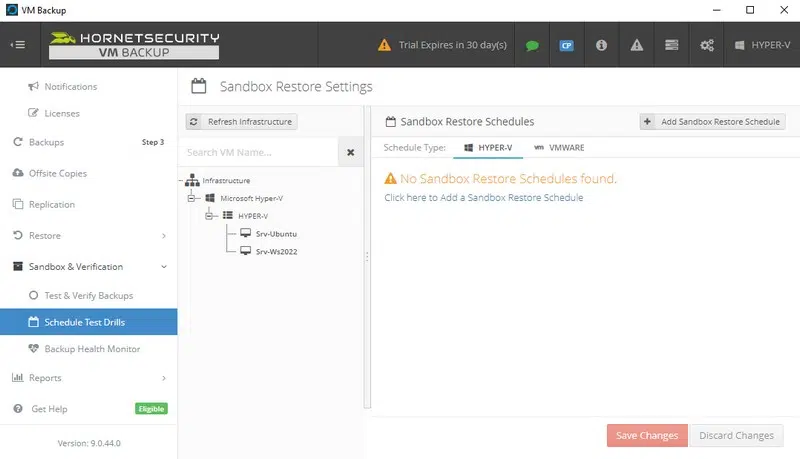Open the server stack icon in header
800x459 pixels.
coord(671,45)
